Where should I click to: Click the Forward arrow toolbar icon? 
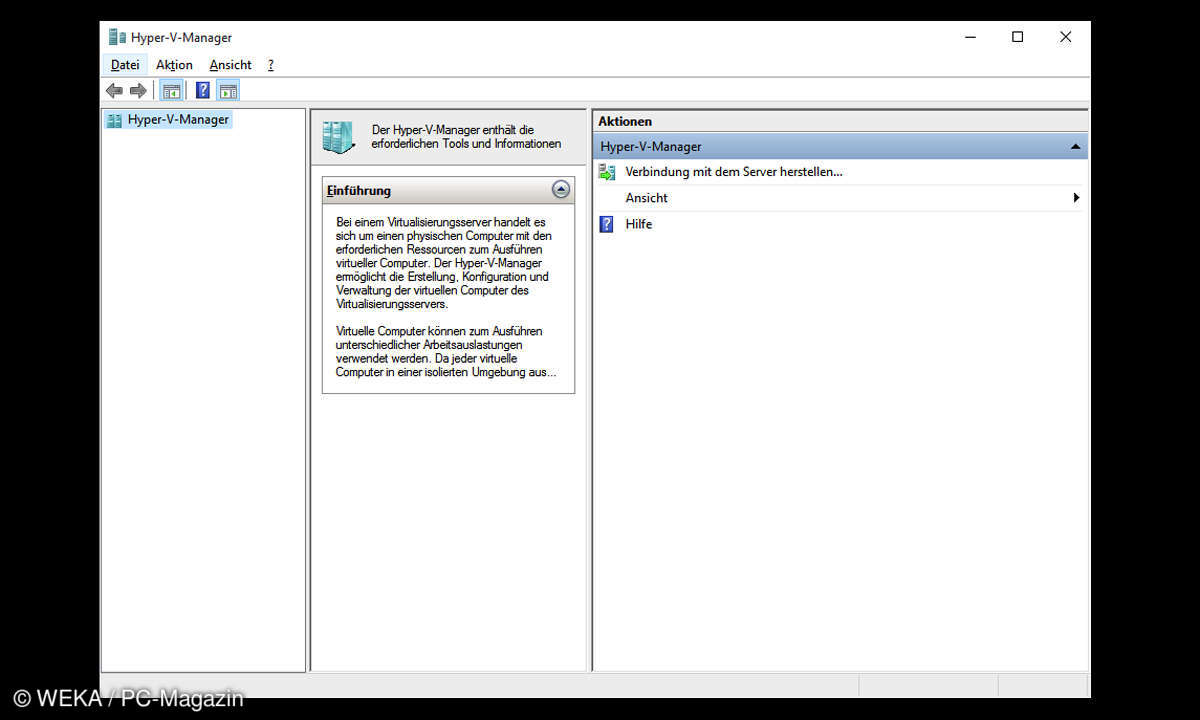click(138, 91)
